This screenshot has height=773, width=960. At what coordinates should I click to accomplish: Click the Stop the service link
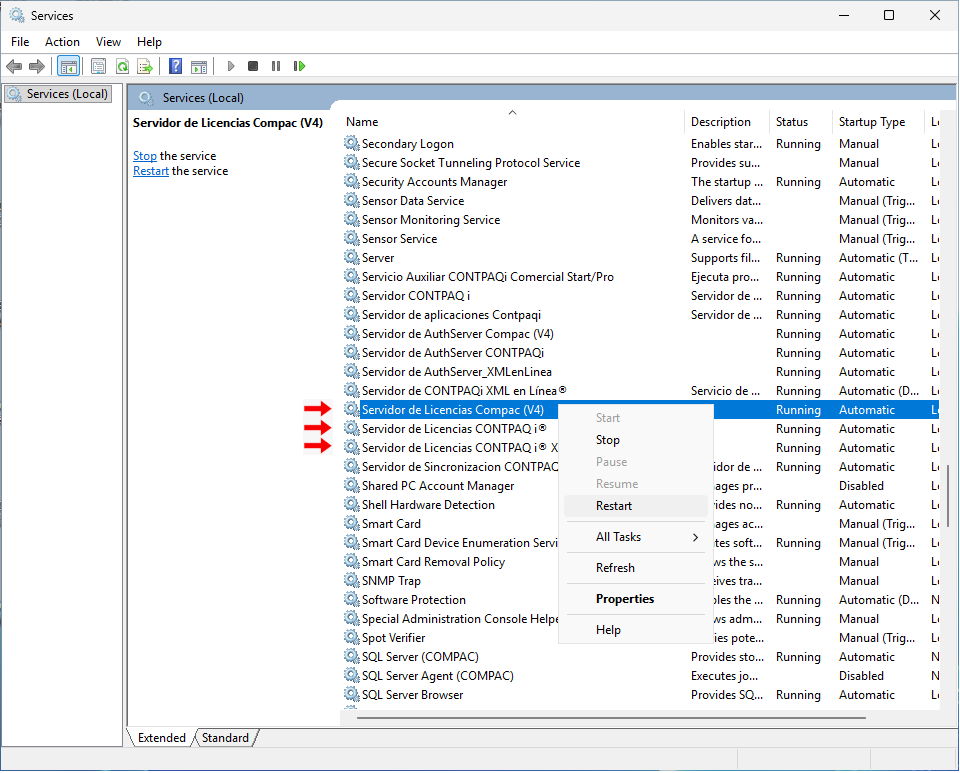click(145, 156)
